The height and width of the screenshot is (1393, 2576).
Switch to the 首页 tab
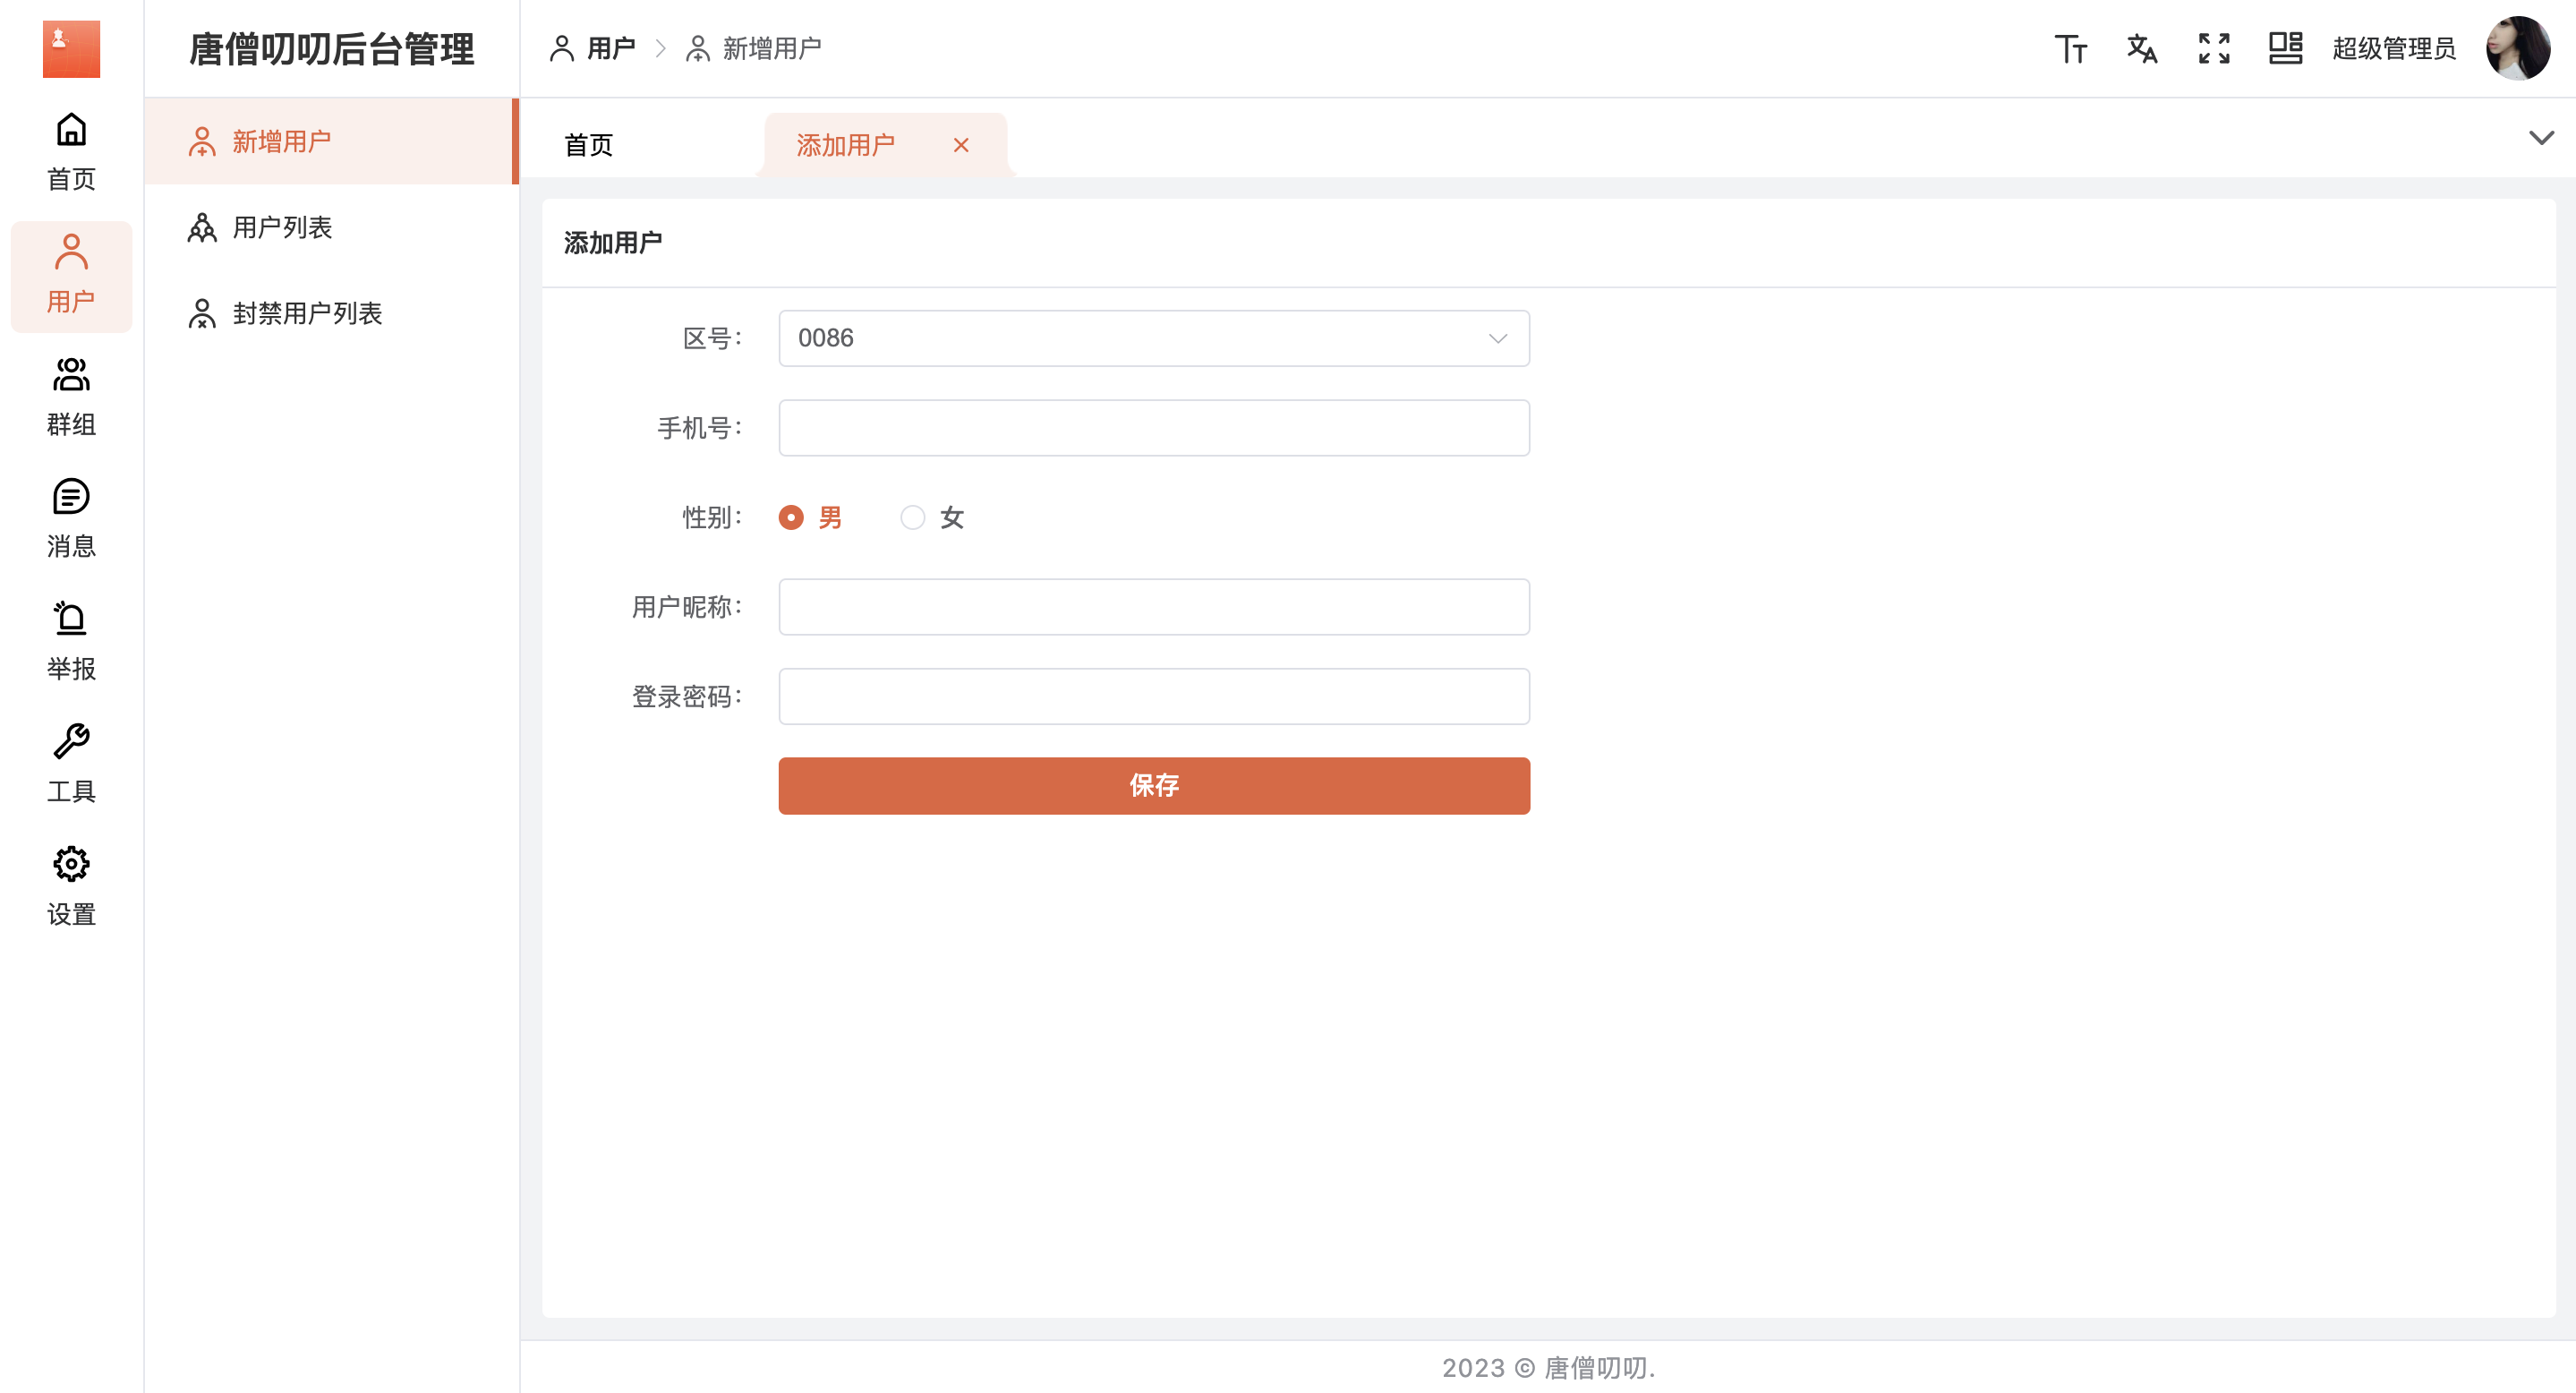(589, 146)
